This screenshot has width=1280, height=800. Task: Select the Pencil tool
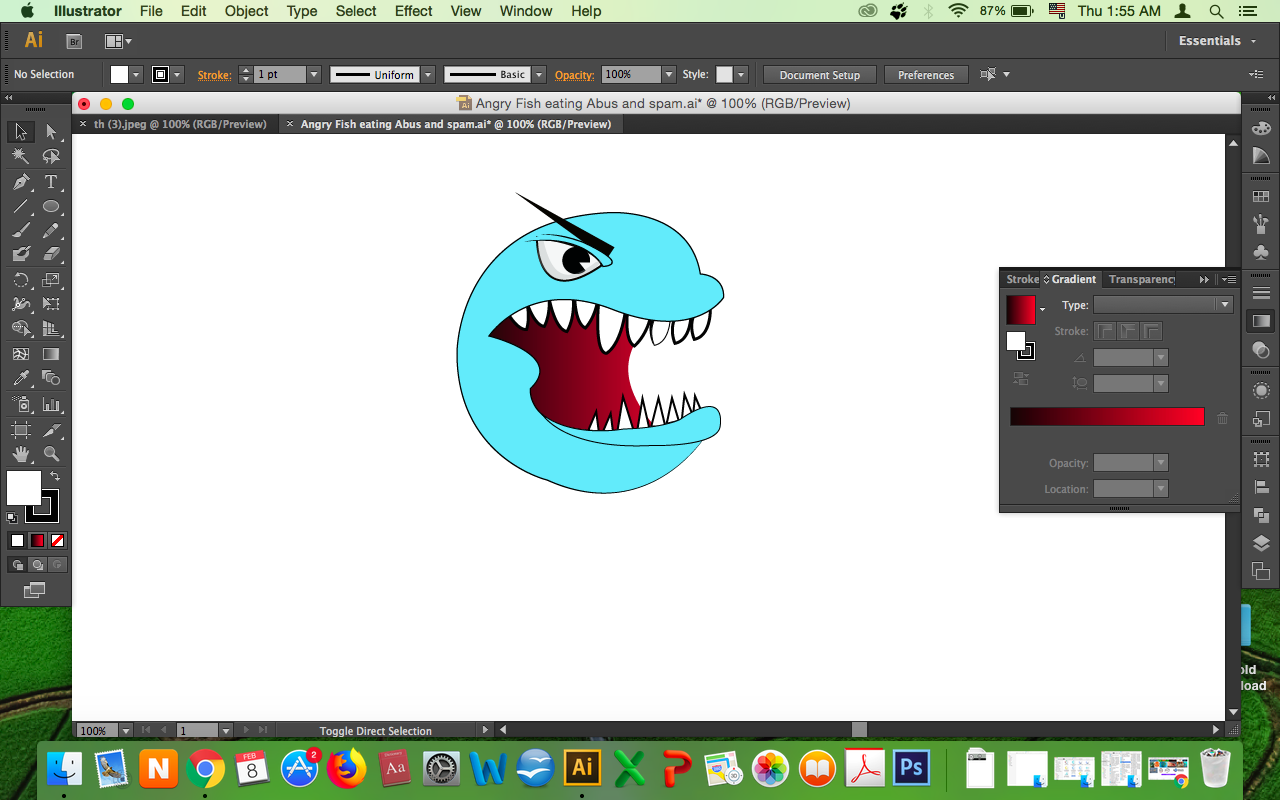pos(51,231)
